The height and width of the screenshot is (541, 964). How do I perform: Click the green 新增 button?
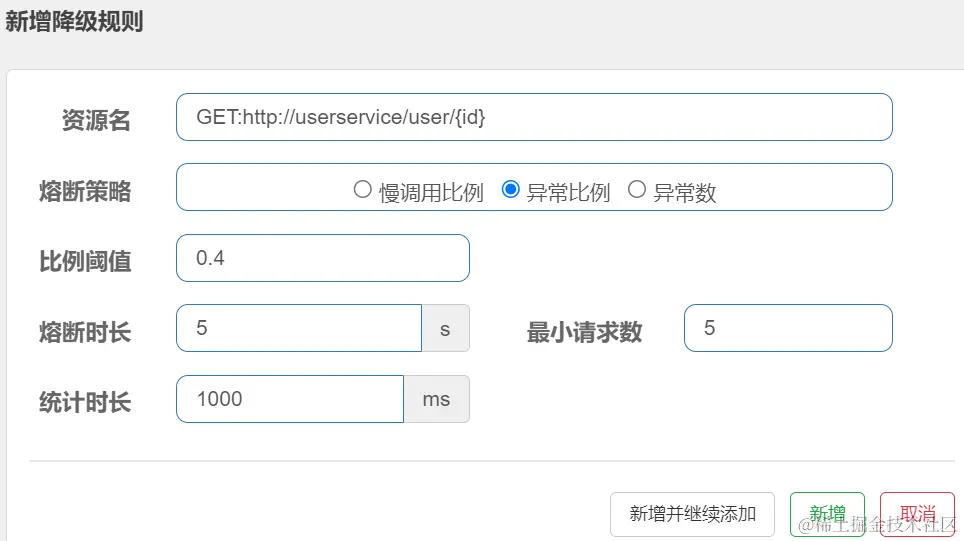pos(828,514)
